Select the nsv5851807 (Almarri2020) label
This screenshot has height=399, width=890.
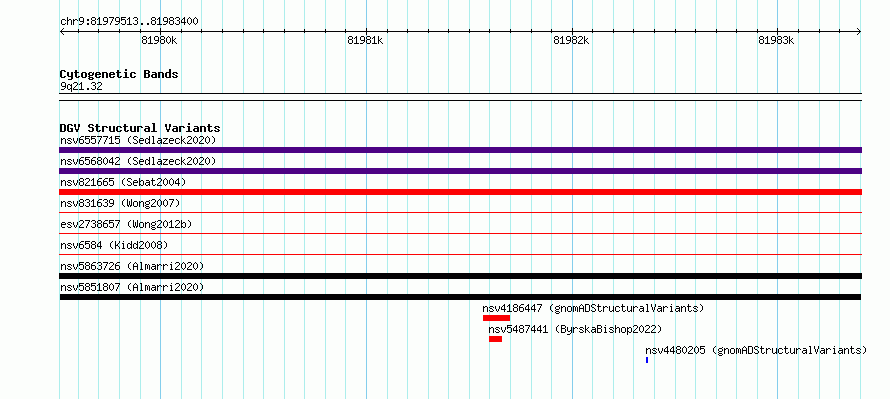click(132, 287)
